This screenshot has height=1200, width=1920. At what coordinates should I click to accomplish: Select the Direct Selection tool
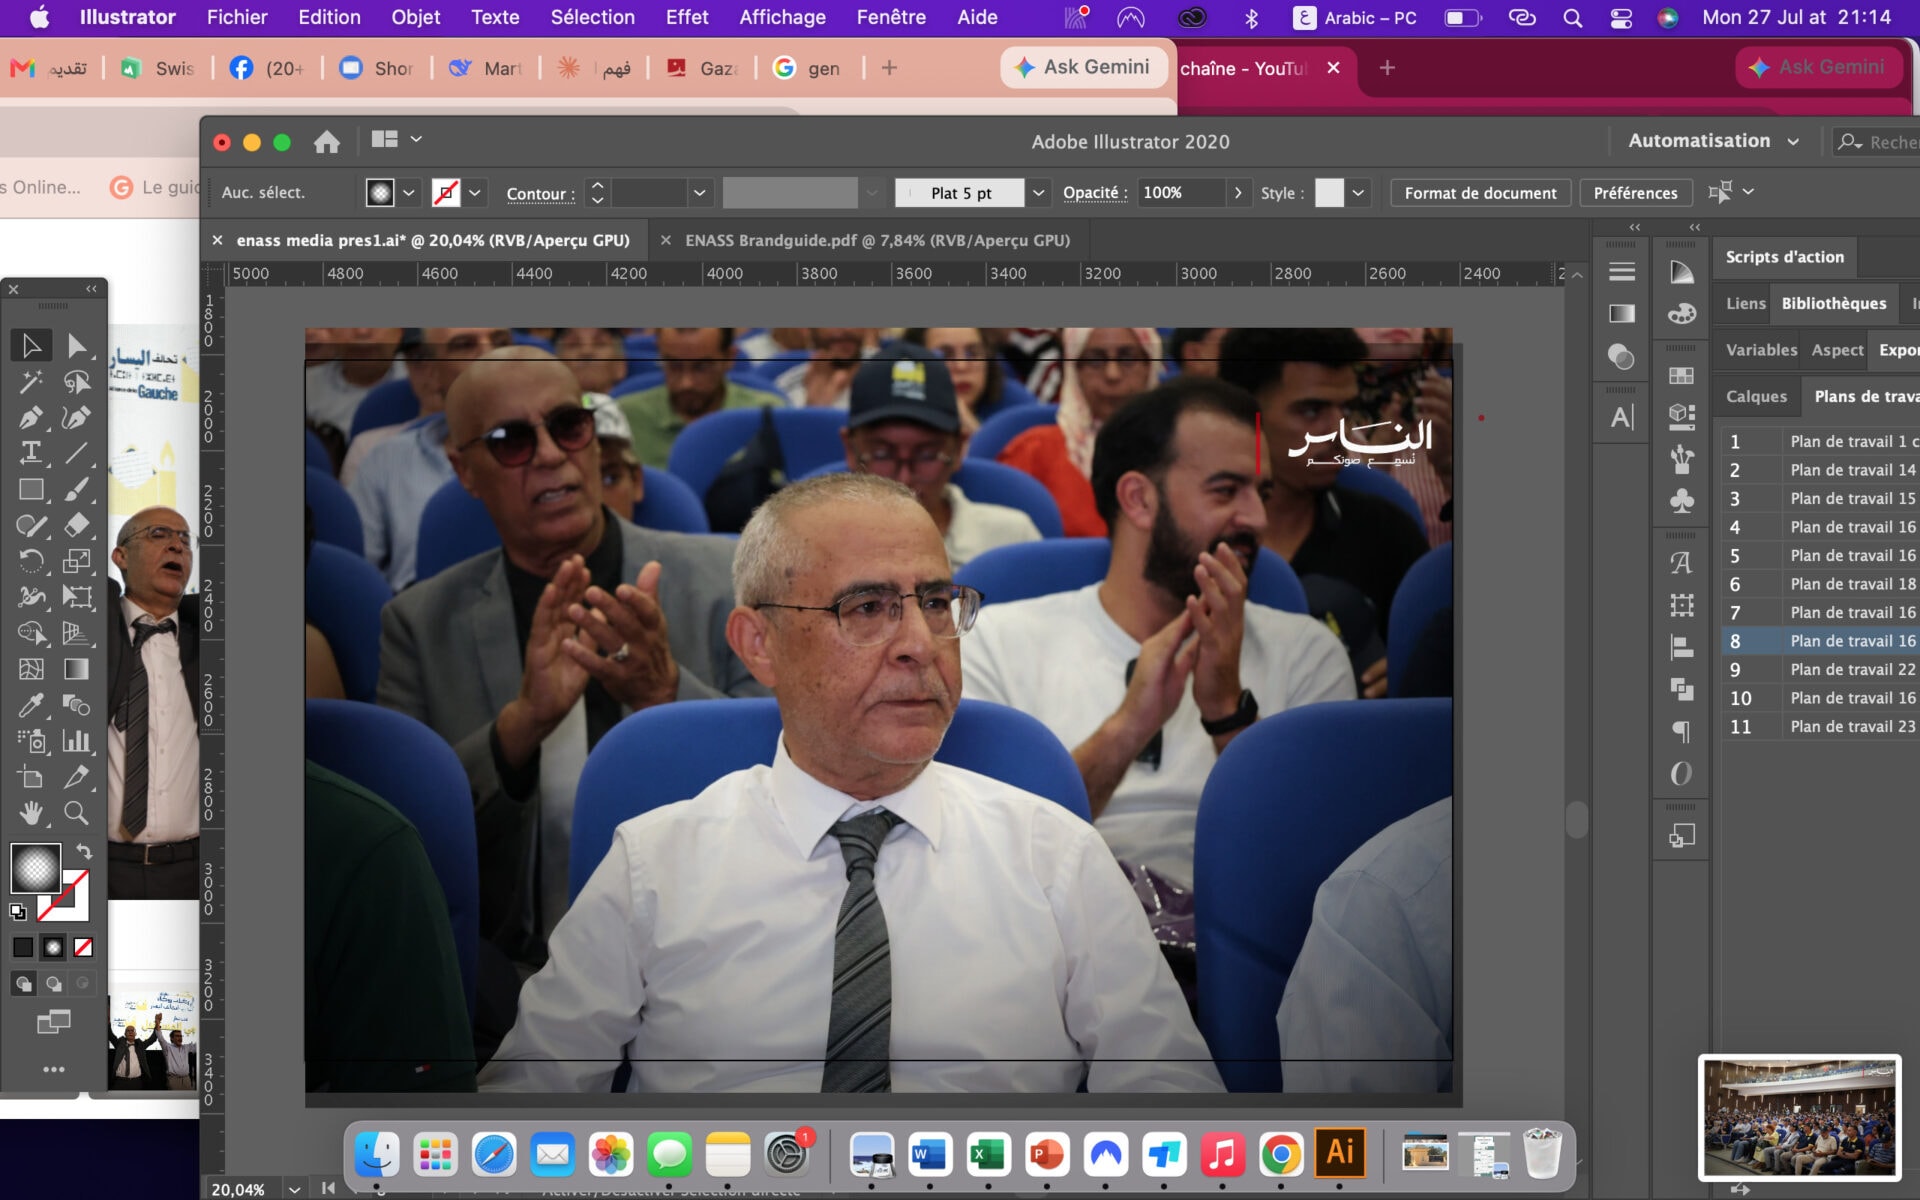tap(76, 345)
